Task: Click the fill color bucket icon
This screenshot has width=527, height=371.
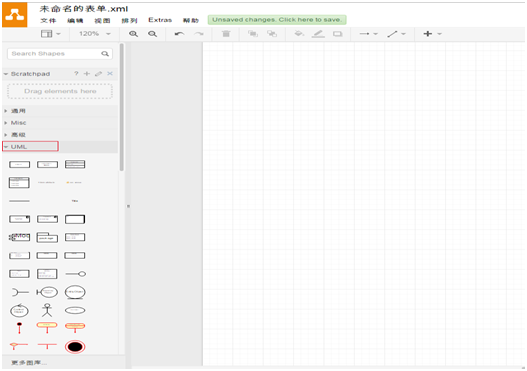Action: click(x=299, y=34)
